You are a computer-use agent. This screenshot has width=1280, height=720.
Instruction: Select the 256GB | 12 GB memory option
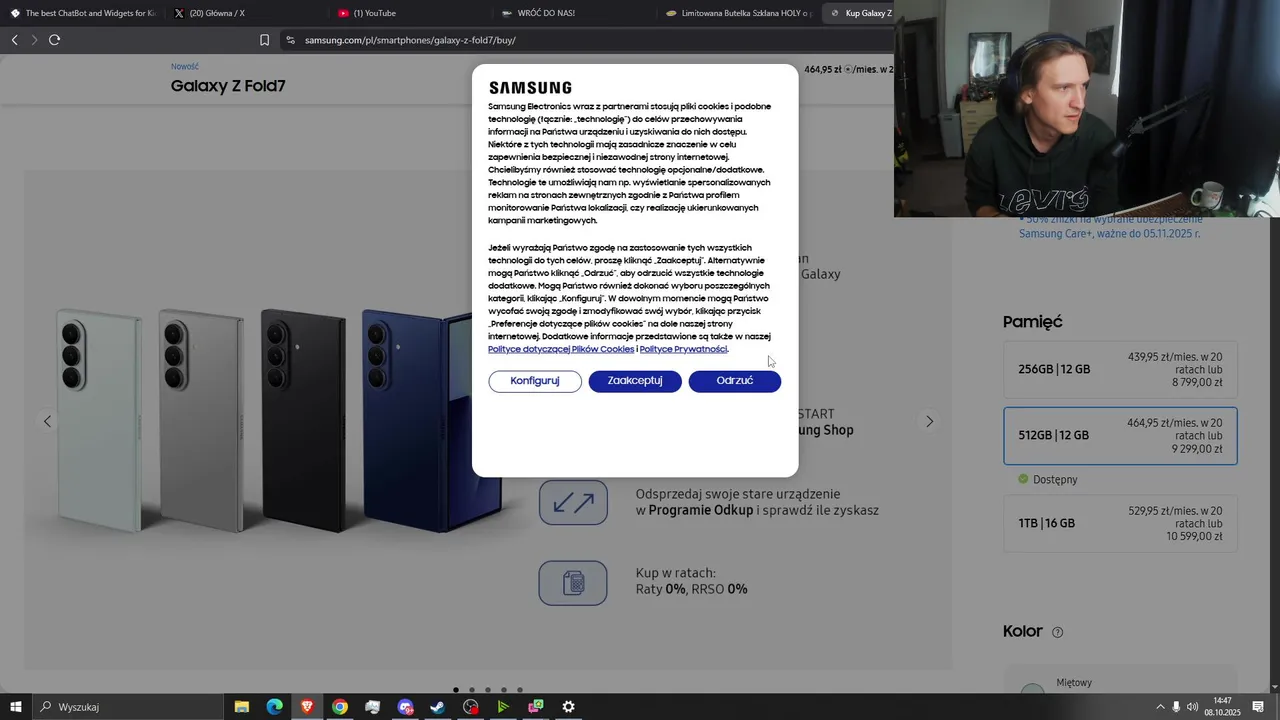1120,369
